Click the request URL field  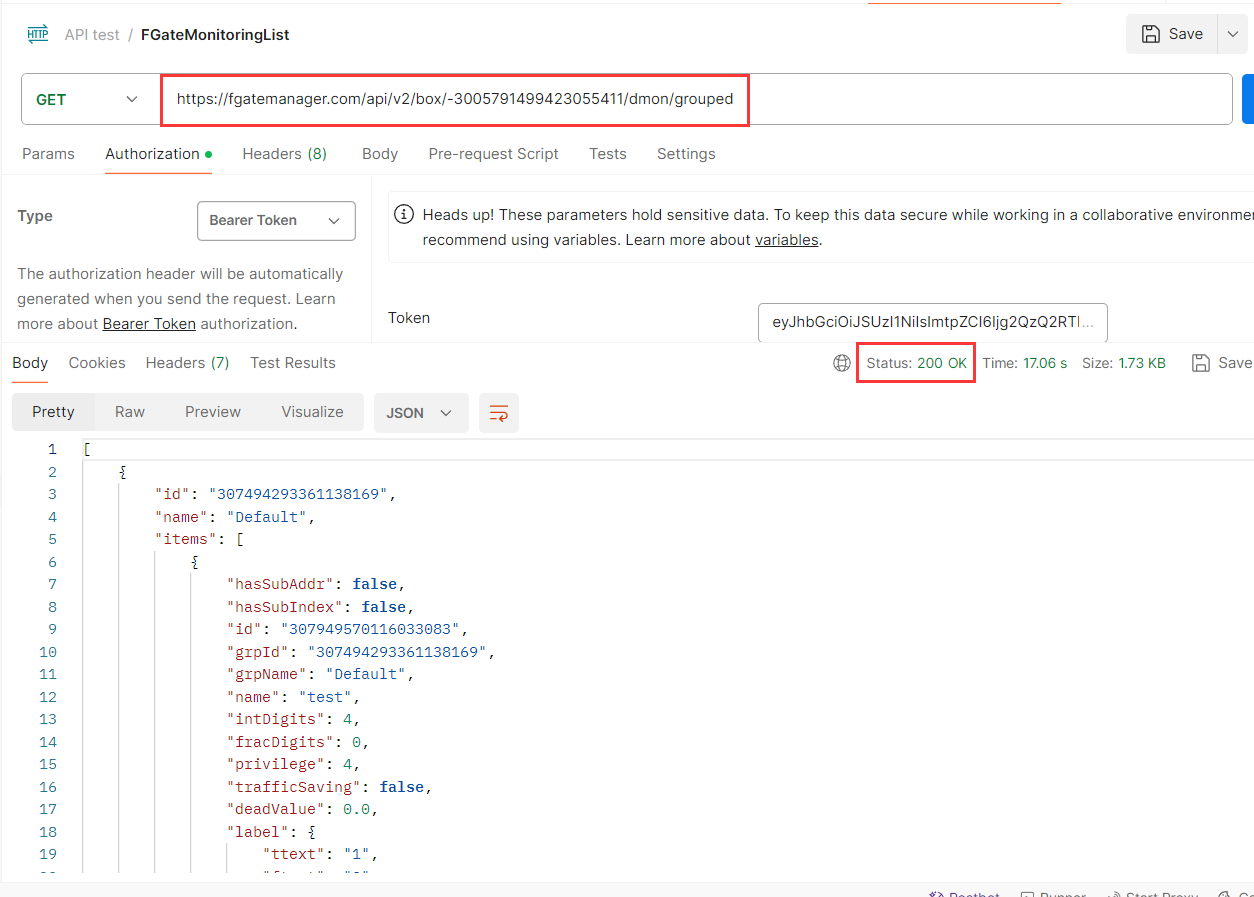[x=696, y=99]
